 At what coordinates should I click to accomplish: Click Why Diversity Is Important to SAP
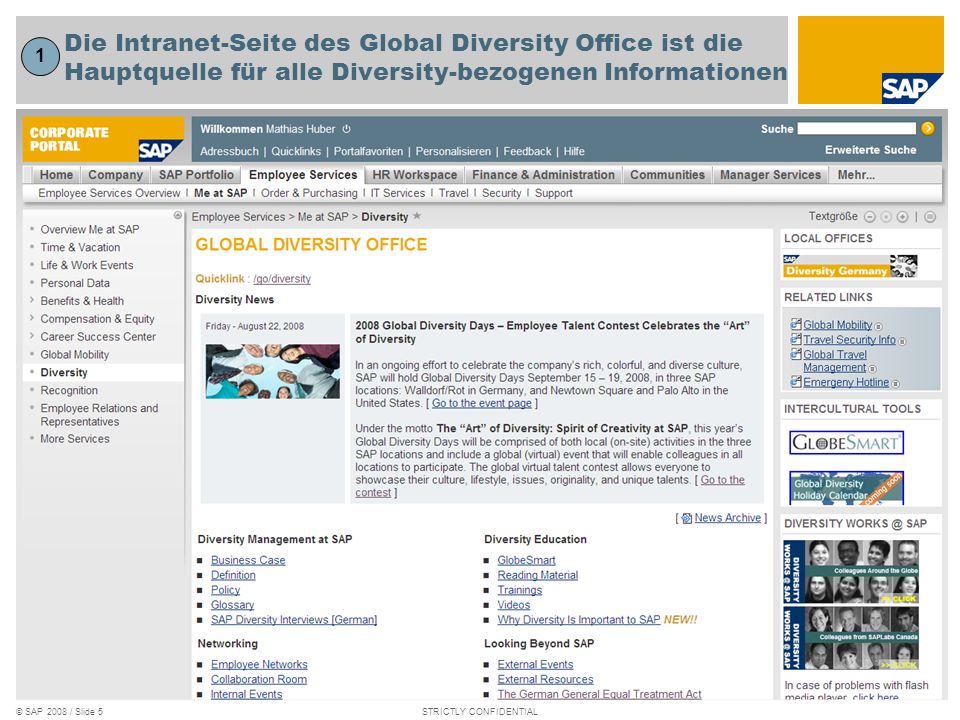coord(579,620)
